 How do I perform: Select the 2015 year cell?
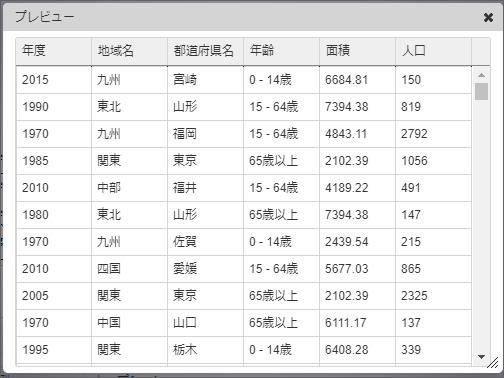(54, 80)
